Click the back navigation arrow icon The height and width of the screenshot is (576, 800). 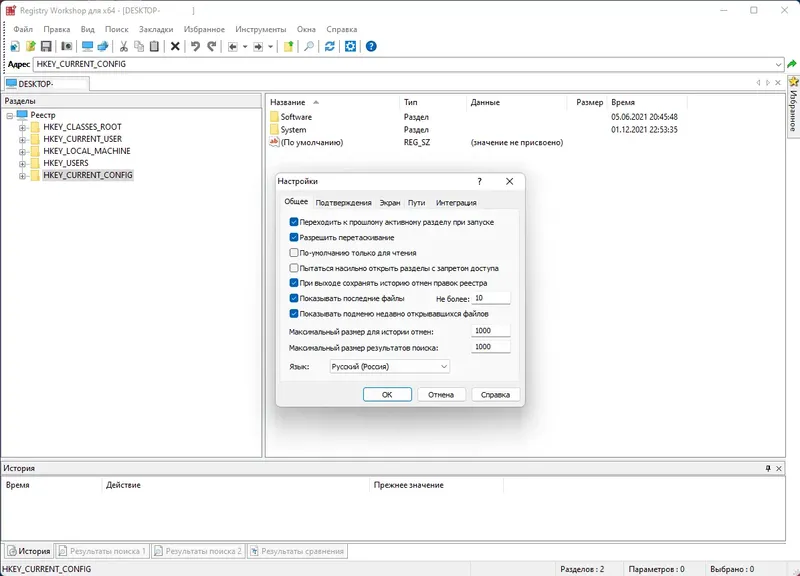[x=233, y=46]
